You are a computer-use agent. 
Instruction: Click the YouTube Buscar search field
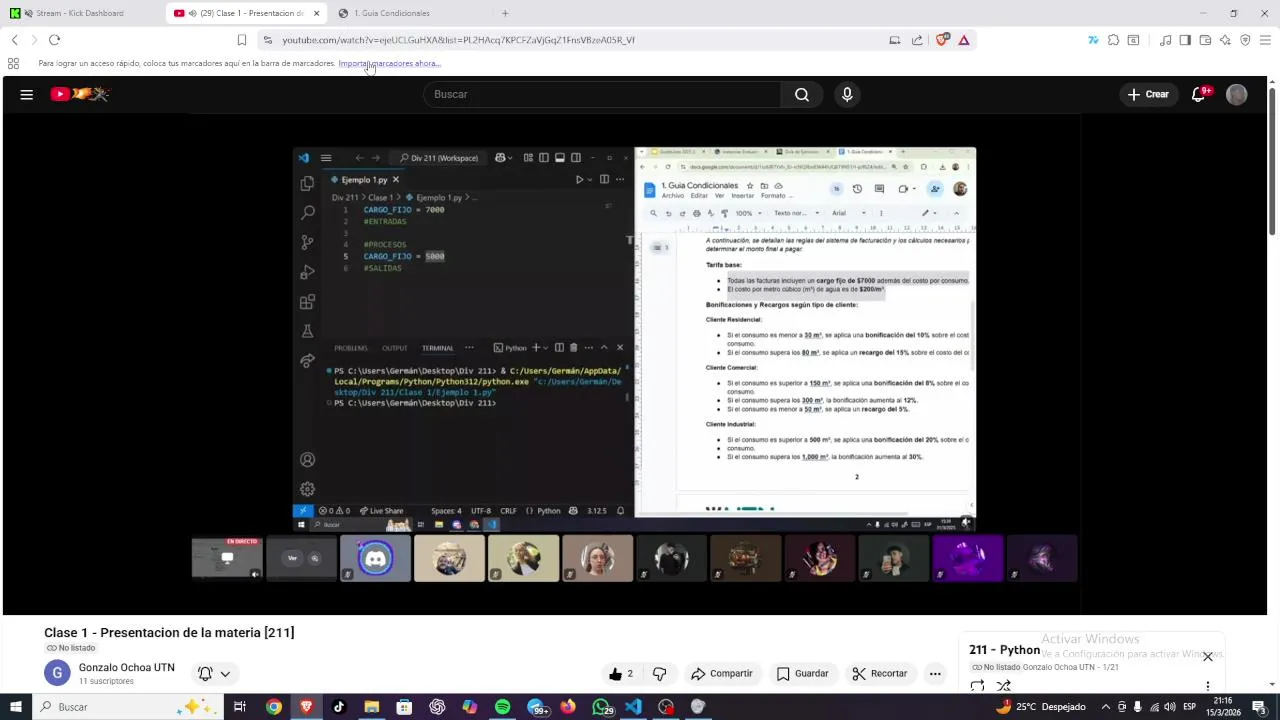pyautogui.click(x=602, y=94)
